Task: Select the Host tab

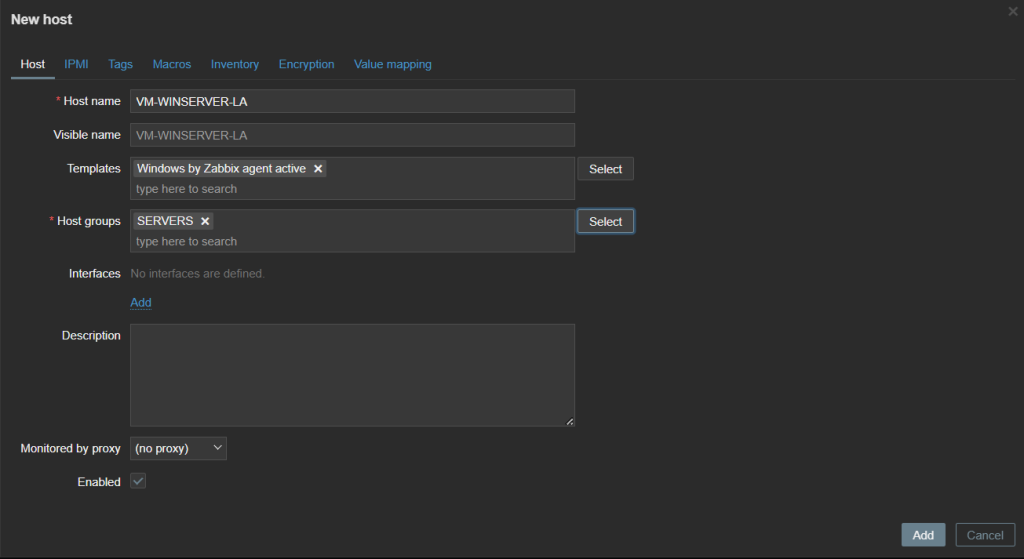Action: coord(33,64)
